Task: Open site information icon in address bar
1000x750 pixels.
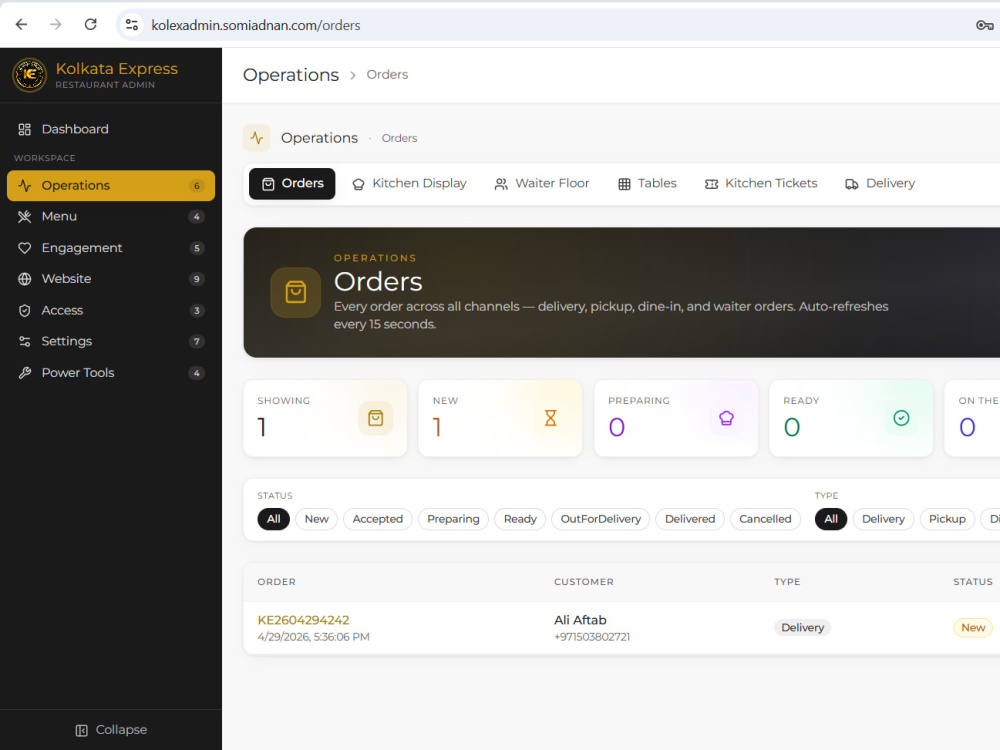Action: [132, 25]
